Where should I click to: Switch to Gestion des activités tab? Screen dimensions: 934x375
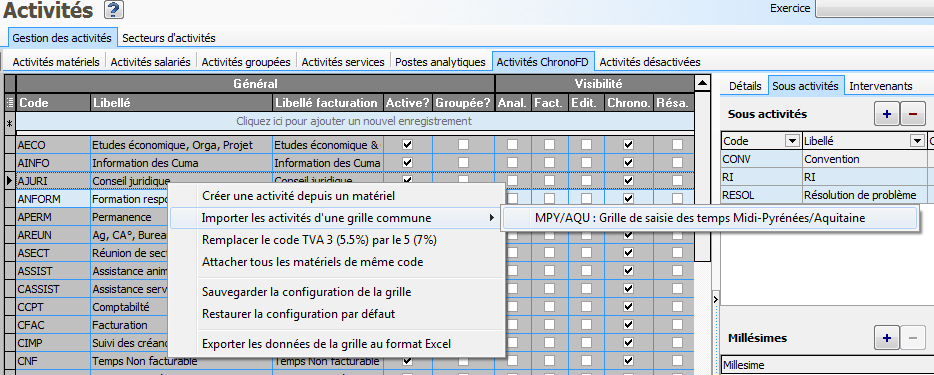(62, 38)
